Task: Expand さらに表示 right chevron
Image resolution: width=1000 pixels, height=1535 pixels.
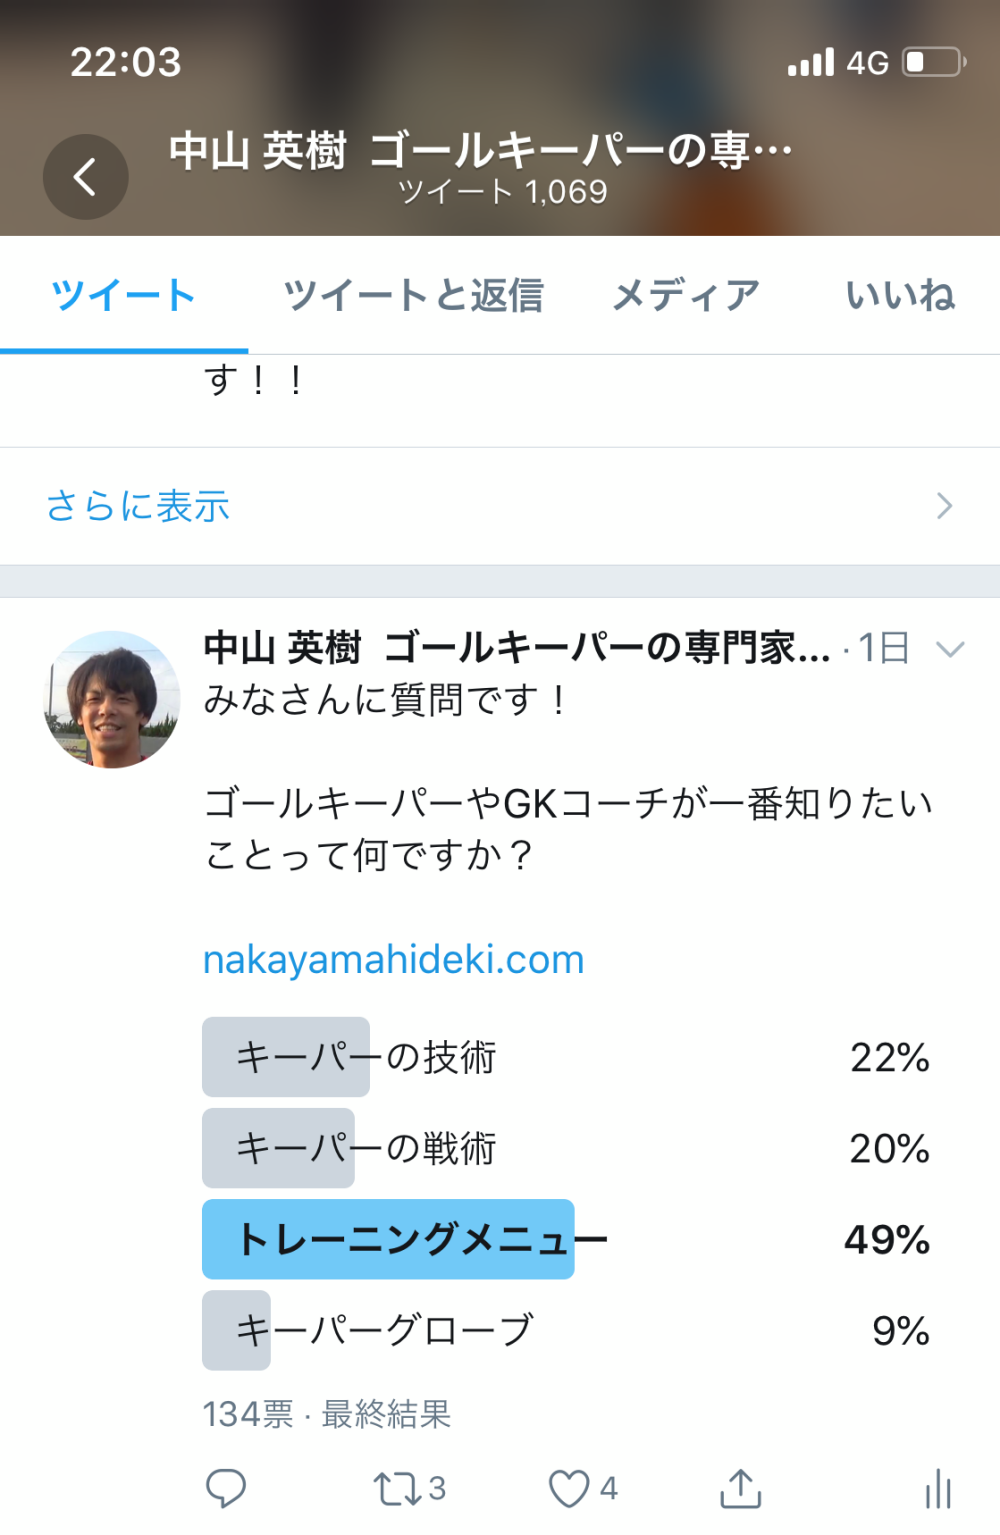Action: tap(944, 506)
